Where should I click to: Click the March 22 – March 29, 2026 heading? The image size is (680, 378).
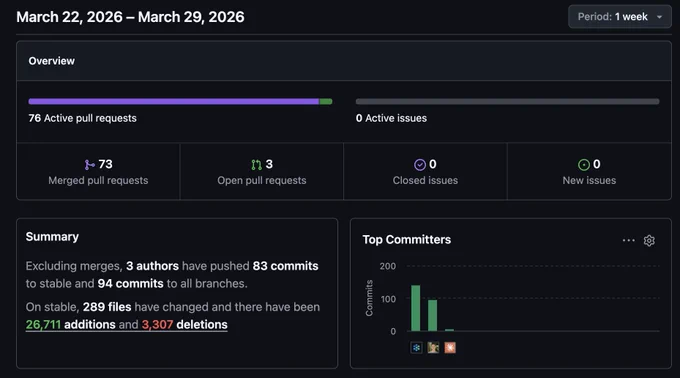tap(130, 17)
